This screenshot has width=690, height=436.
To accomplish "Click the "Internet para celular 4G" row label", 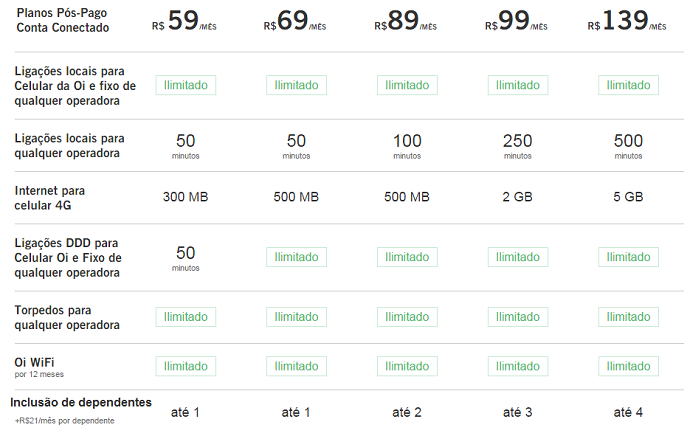I will coord(50,197).
